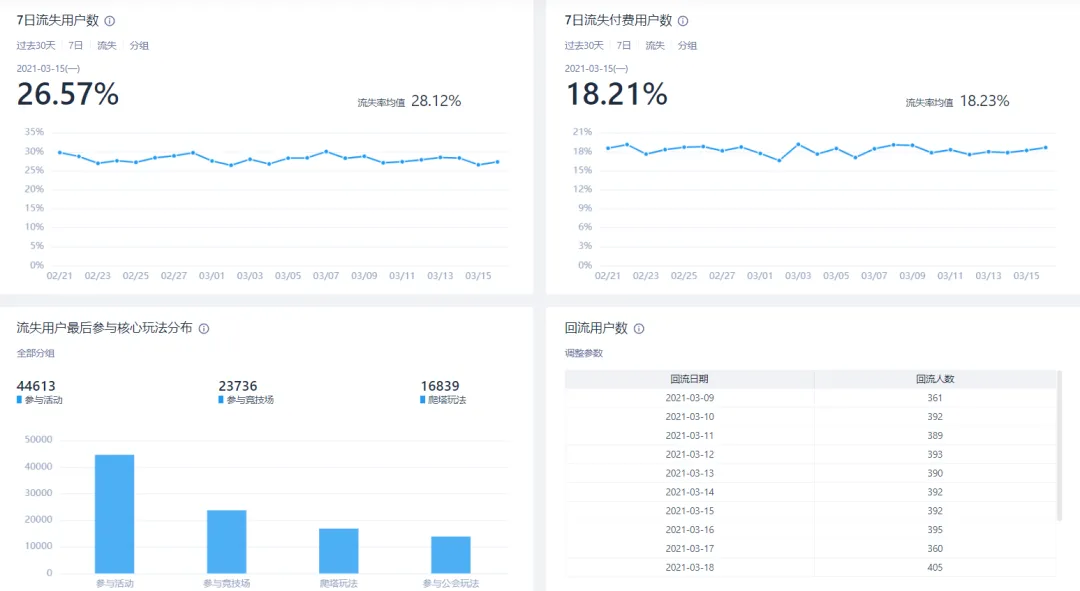This screenshot has height=591, width=1080.
Task: Click value 405 in 回流人数 column
Action: click(x=935, y=568)
